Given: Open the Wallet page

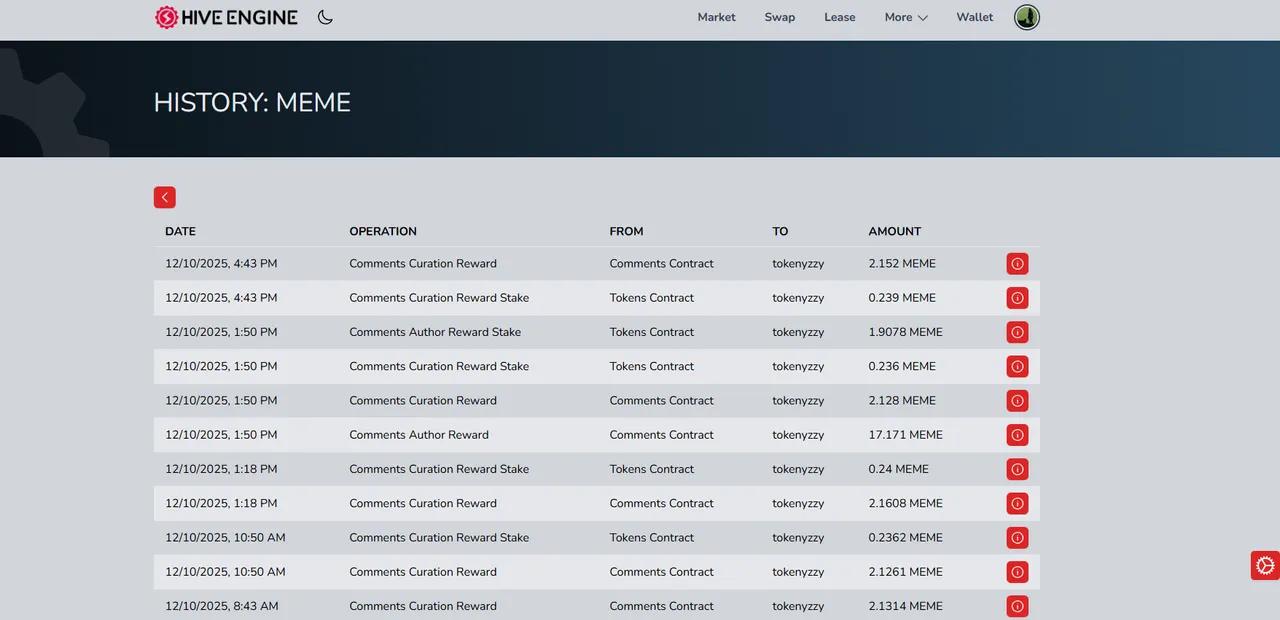Looking at the screenshot, I should pyautogui.click(x=975, y=17).
